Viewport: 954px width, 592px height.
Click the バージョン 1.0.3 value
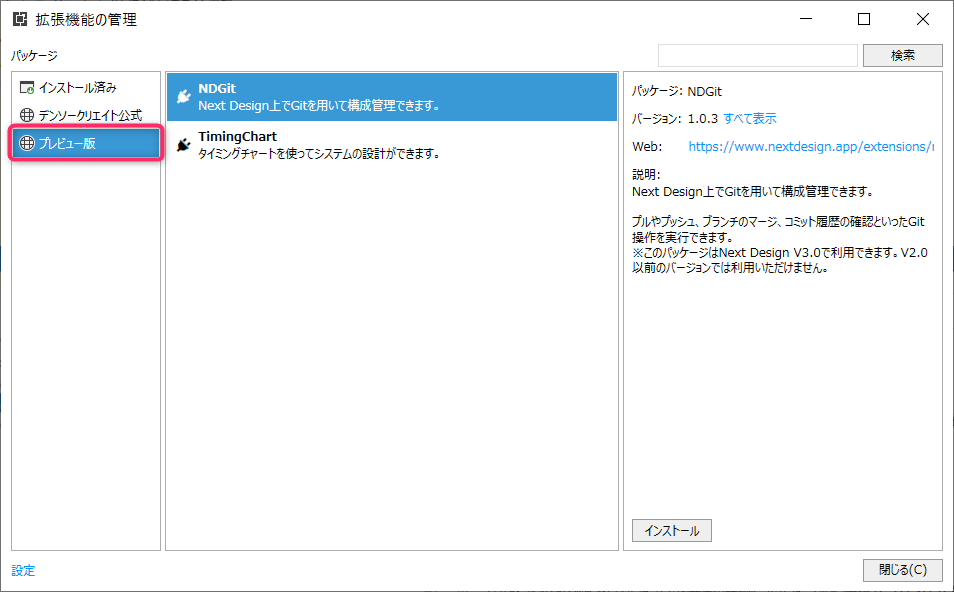click(703, 119)
